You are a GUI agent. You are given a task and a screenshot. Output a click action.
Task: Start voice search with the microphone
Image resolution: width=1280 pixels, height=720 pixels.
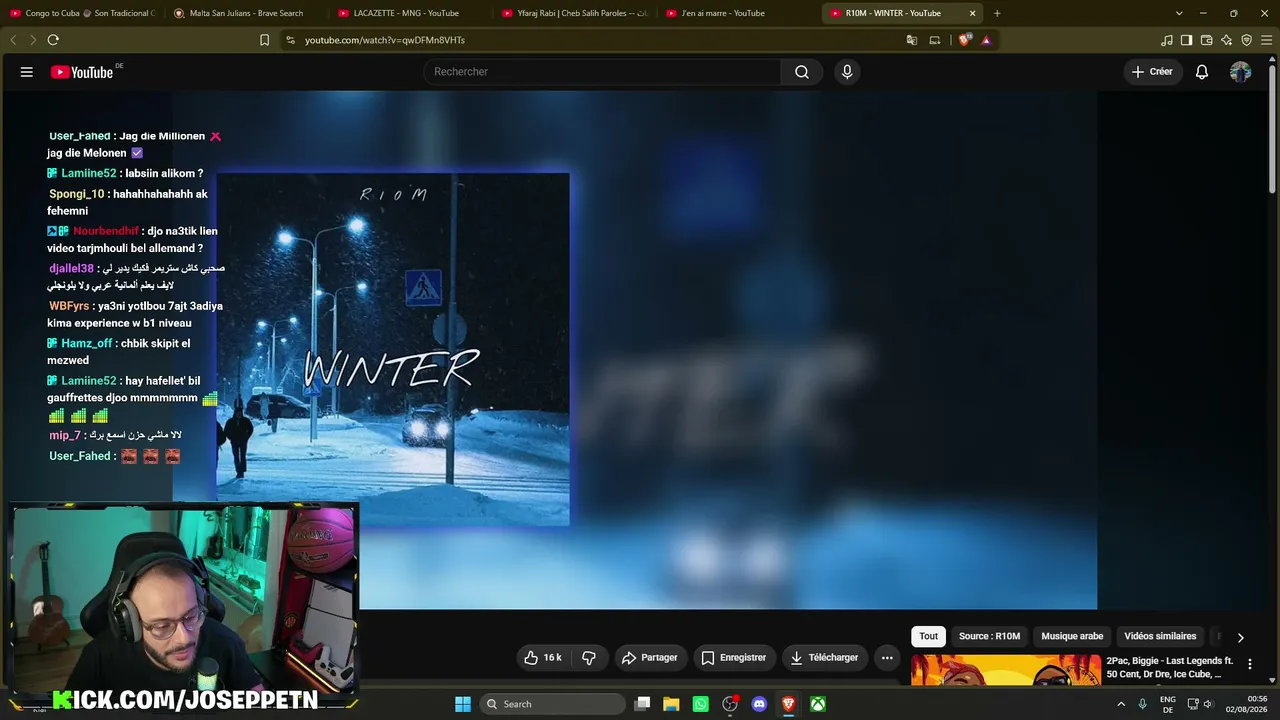pyautogui.click(x=847, y=72)
